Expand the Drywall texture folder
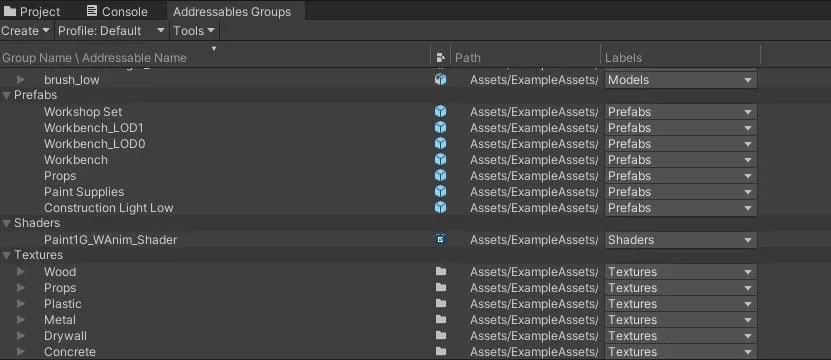This screenshot has height=360, width=831. (21, 335)
